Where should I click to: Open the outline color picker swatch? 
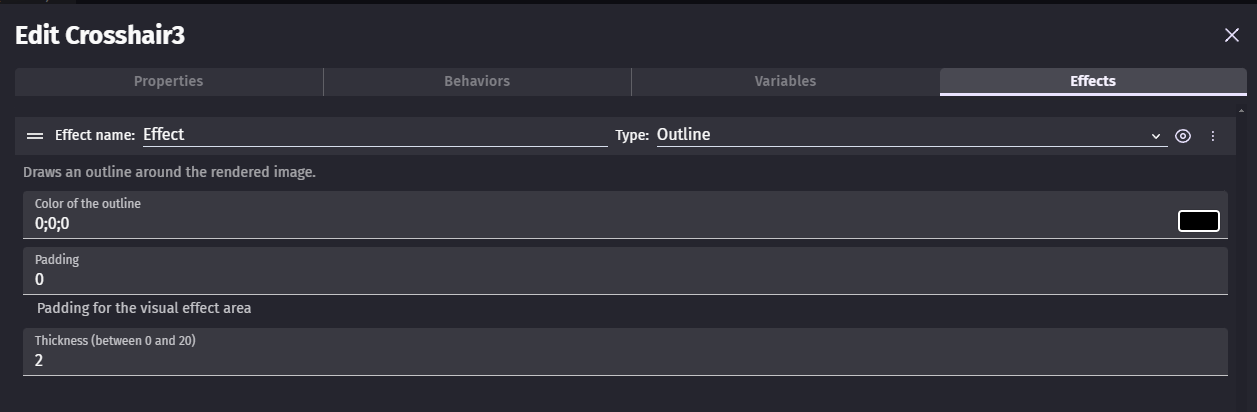pyautogui.click(x=1198, y=221)
